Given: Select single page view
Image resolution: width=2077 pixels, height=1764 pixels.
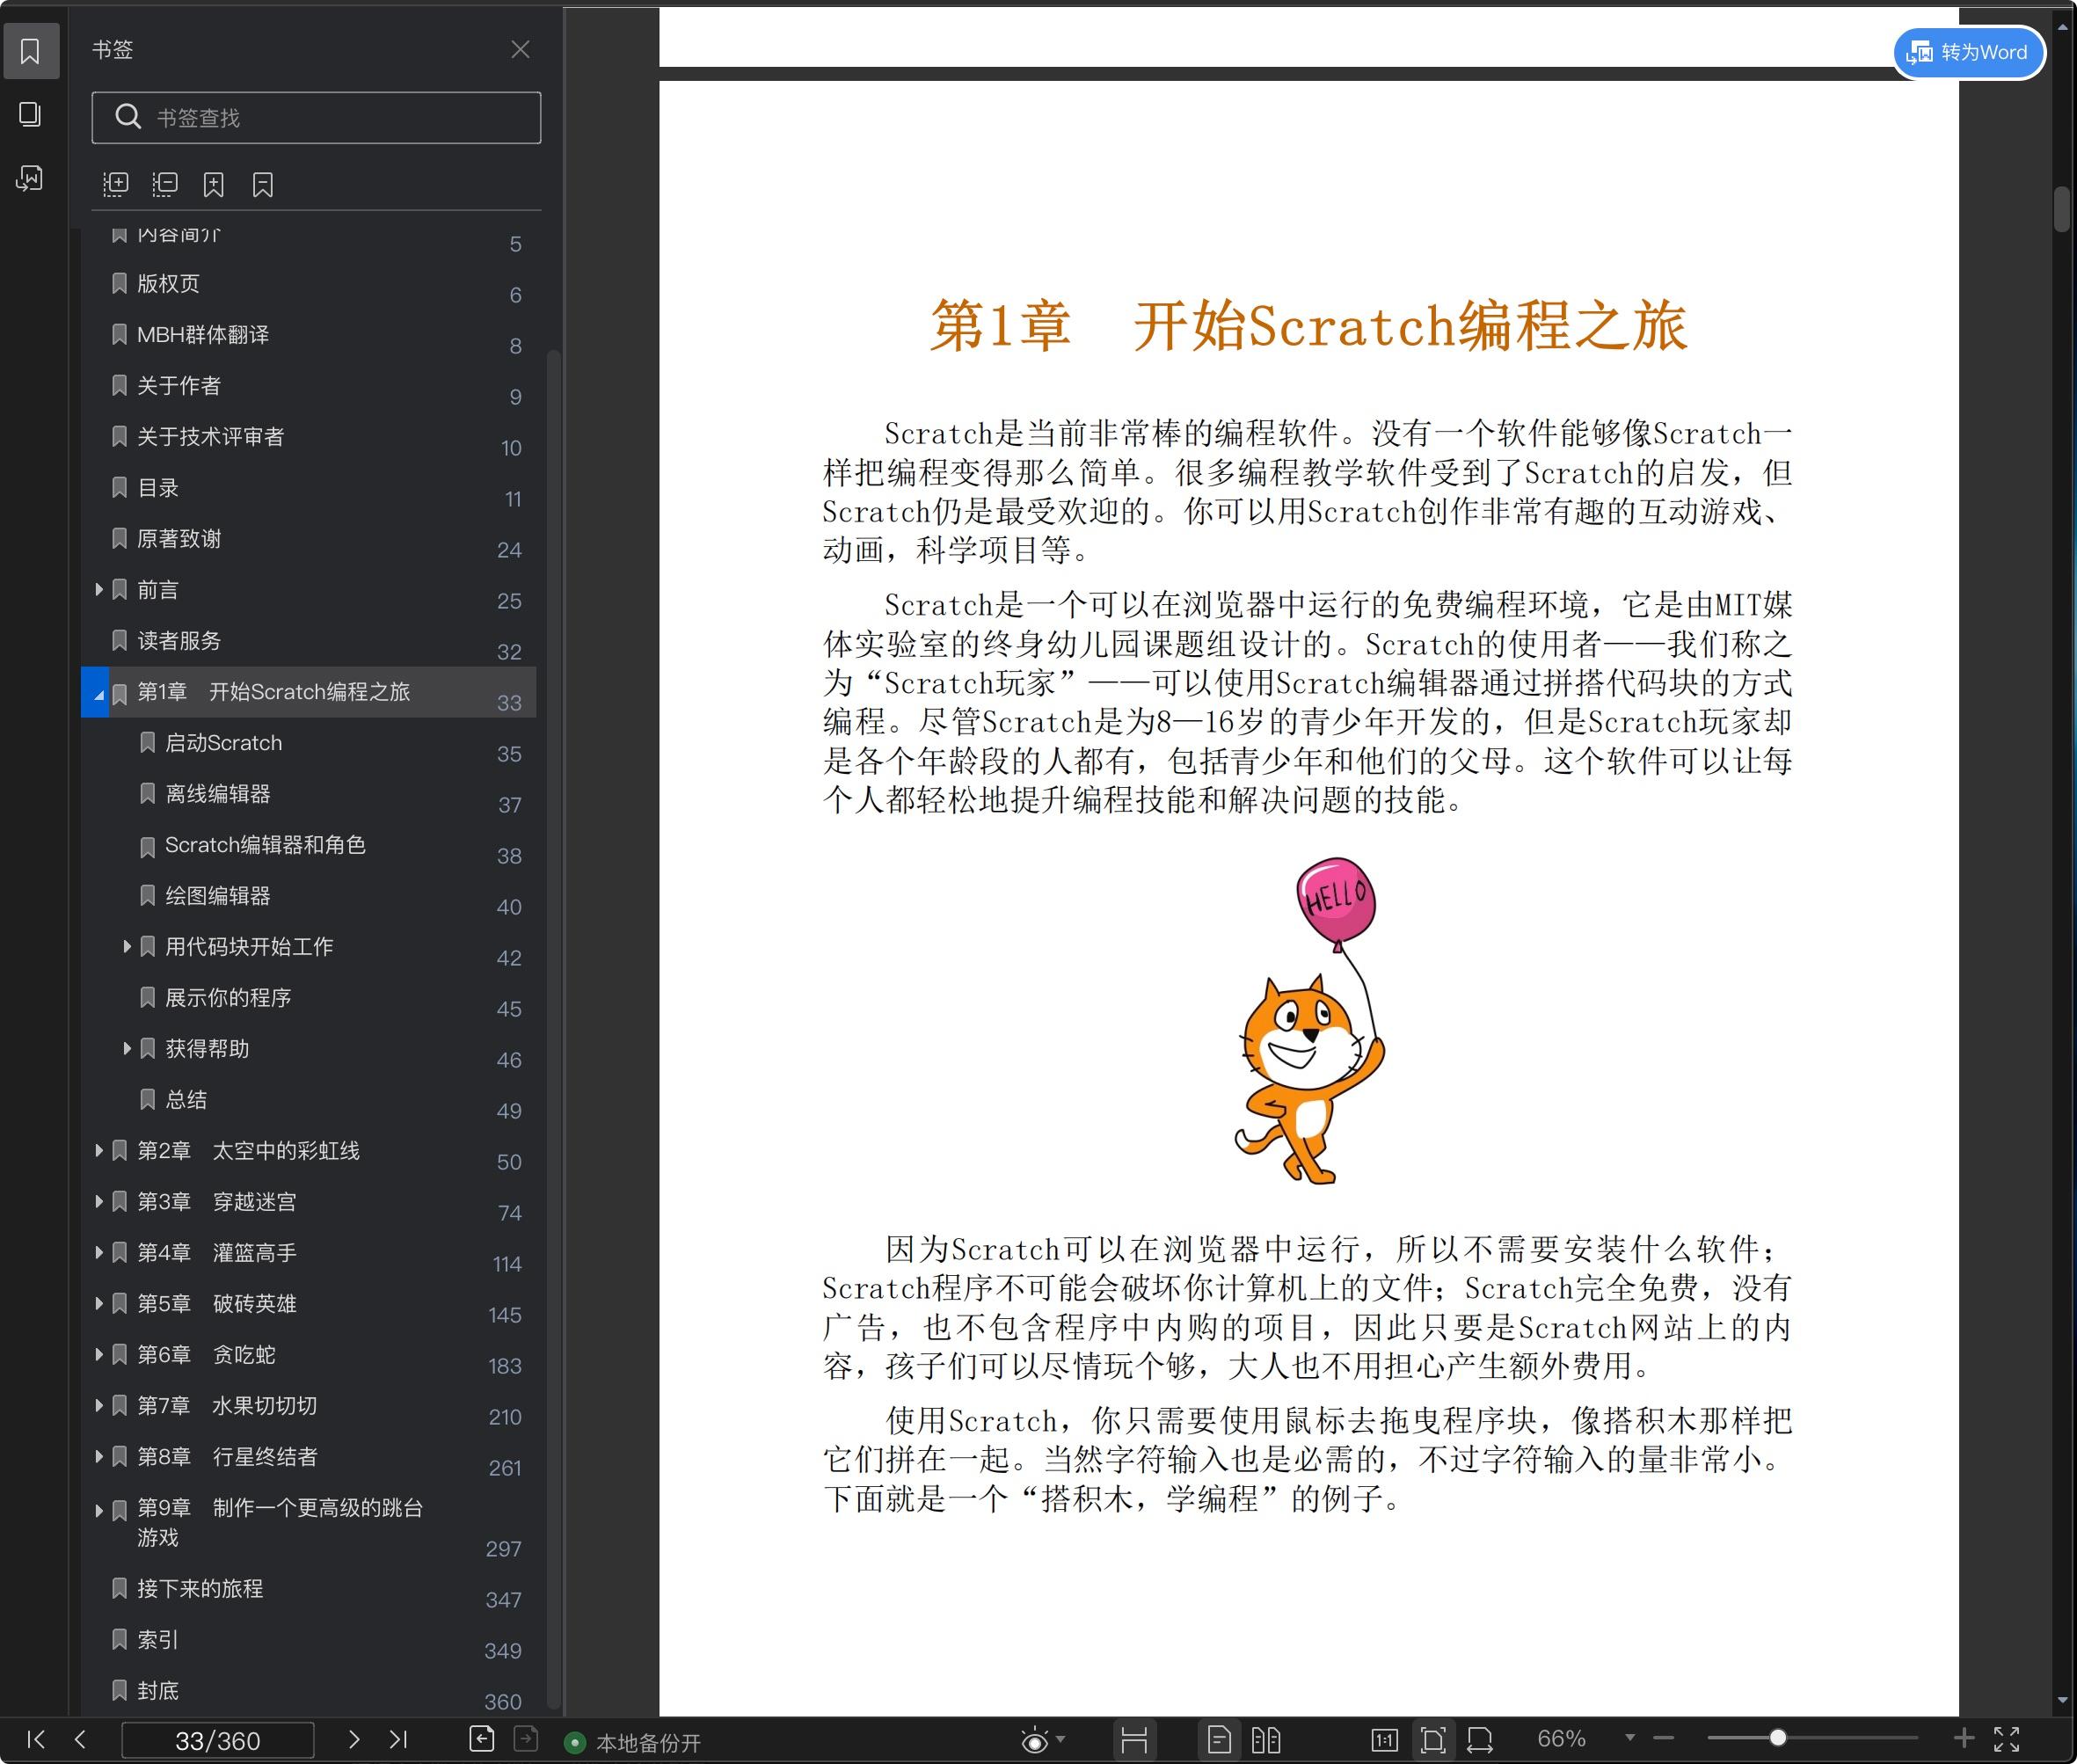Looking at the screenshot, I should click(x=1219, y=1740).
